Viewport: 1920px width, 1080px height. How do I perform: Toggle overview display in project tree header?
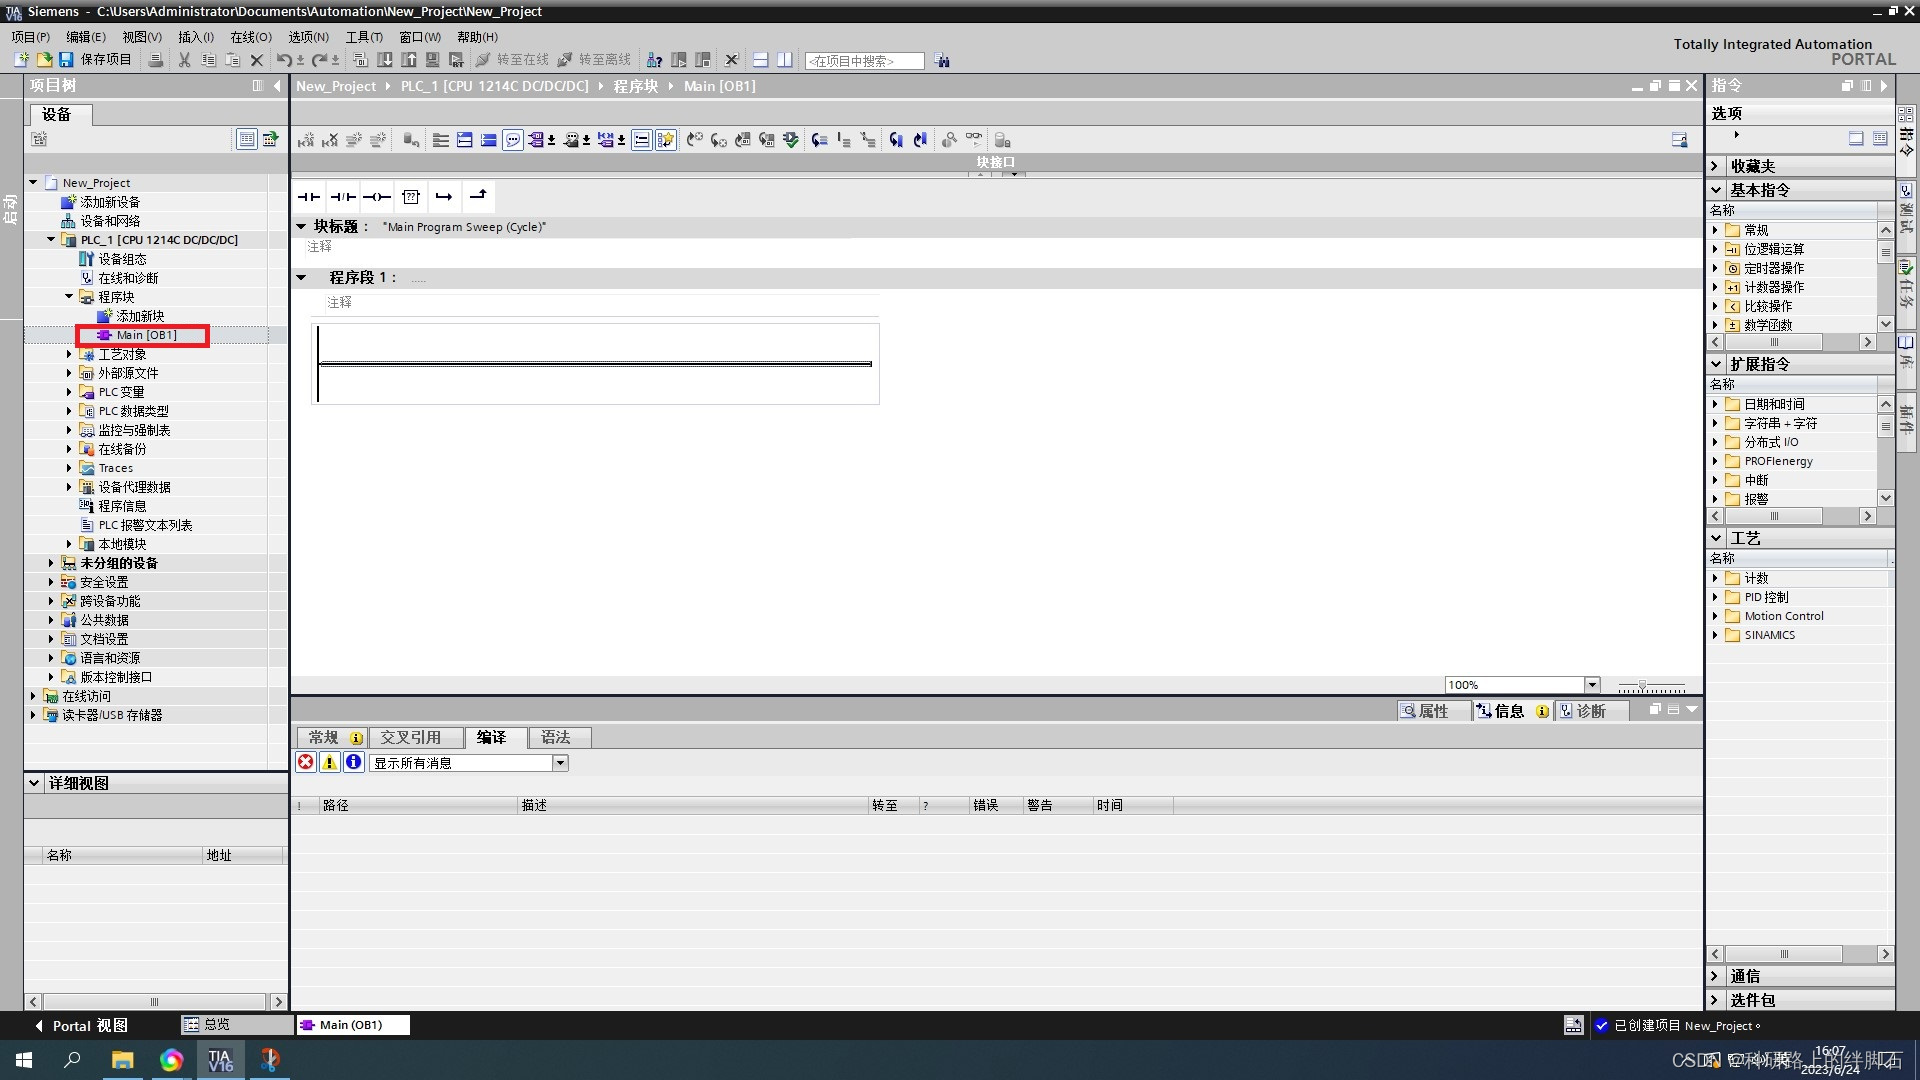246,139
